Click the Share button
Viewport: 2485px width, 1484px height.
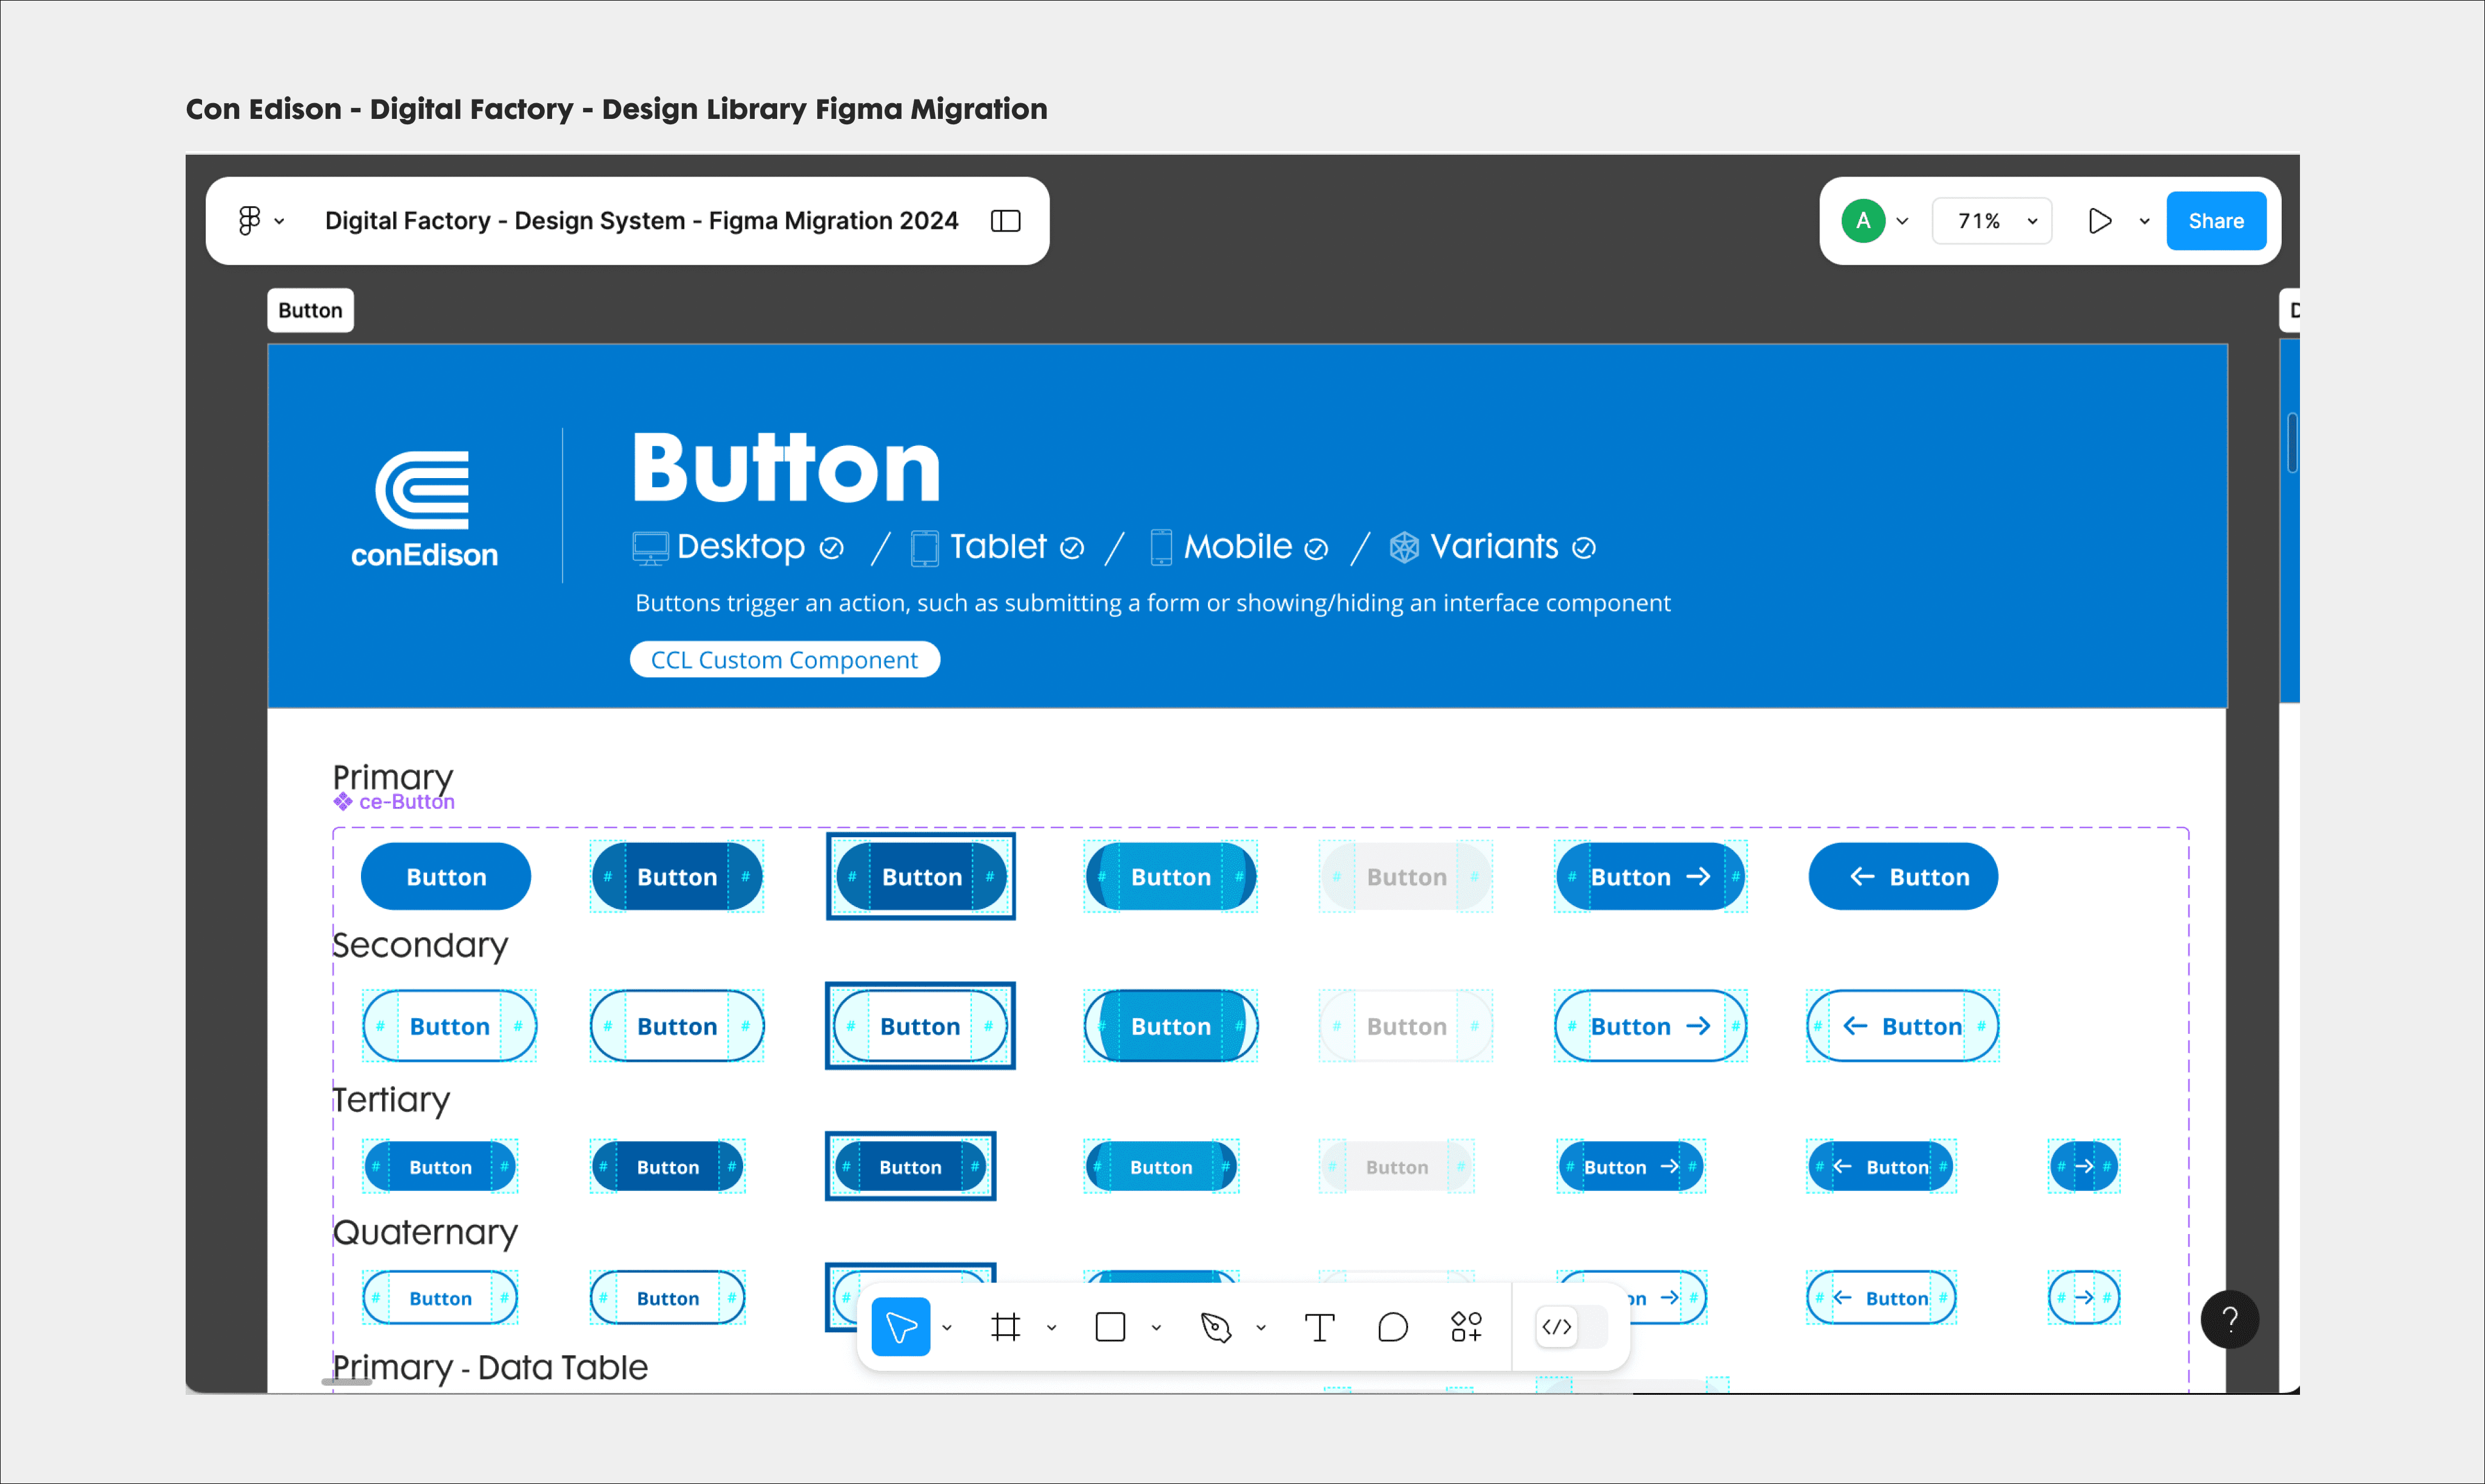point(2215,220)
